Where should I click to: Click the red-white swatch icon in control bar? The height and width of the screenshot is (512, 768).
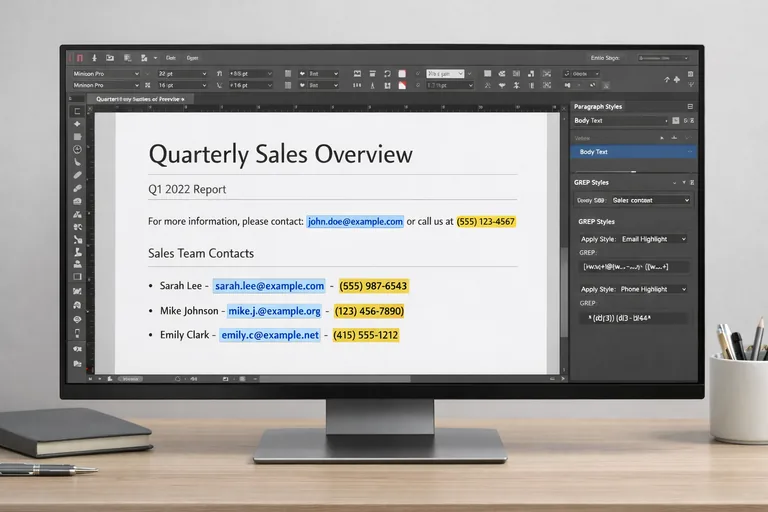pos(402,73)
